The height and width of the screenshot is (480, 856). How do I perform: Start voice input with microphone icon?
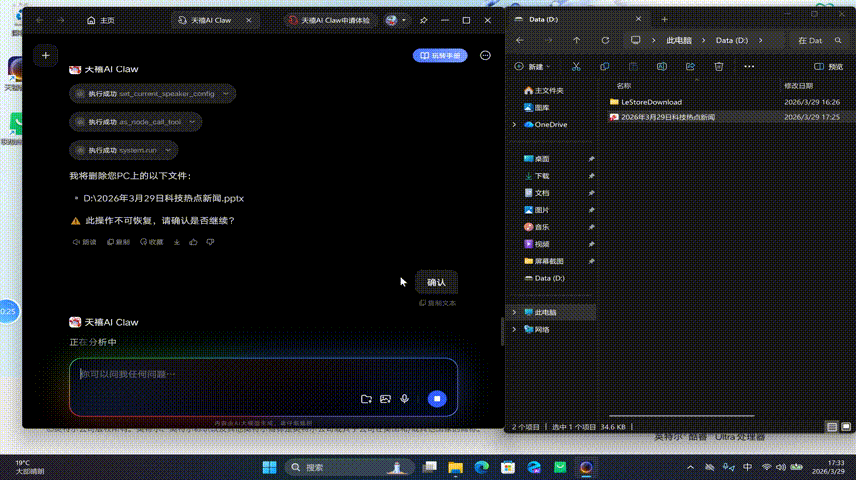(x=405, y=399)
